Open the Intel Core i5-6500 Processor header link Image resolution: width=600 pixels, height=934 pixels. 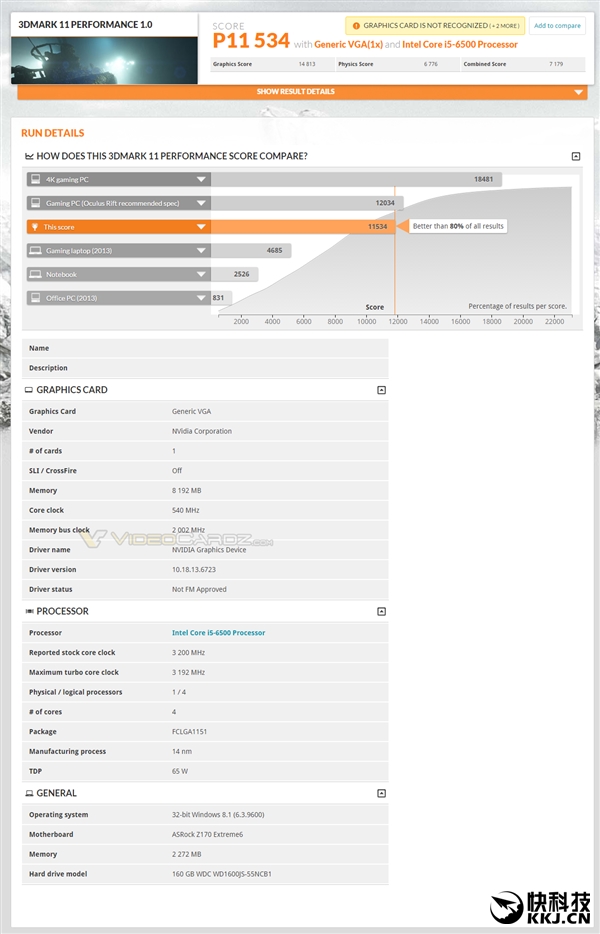pos(459,45)
